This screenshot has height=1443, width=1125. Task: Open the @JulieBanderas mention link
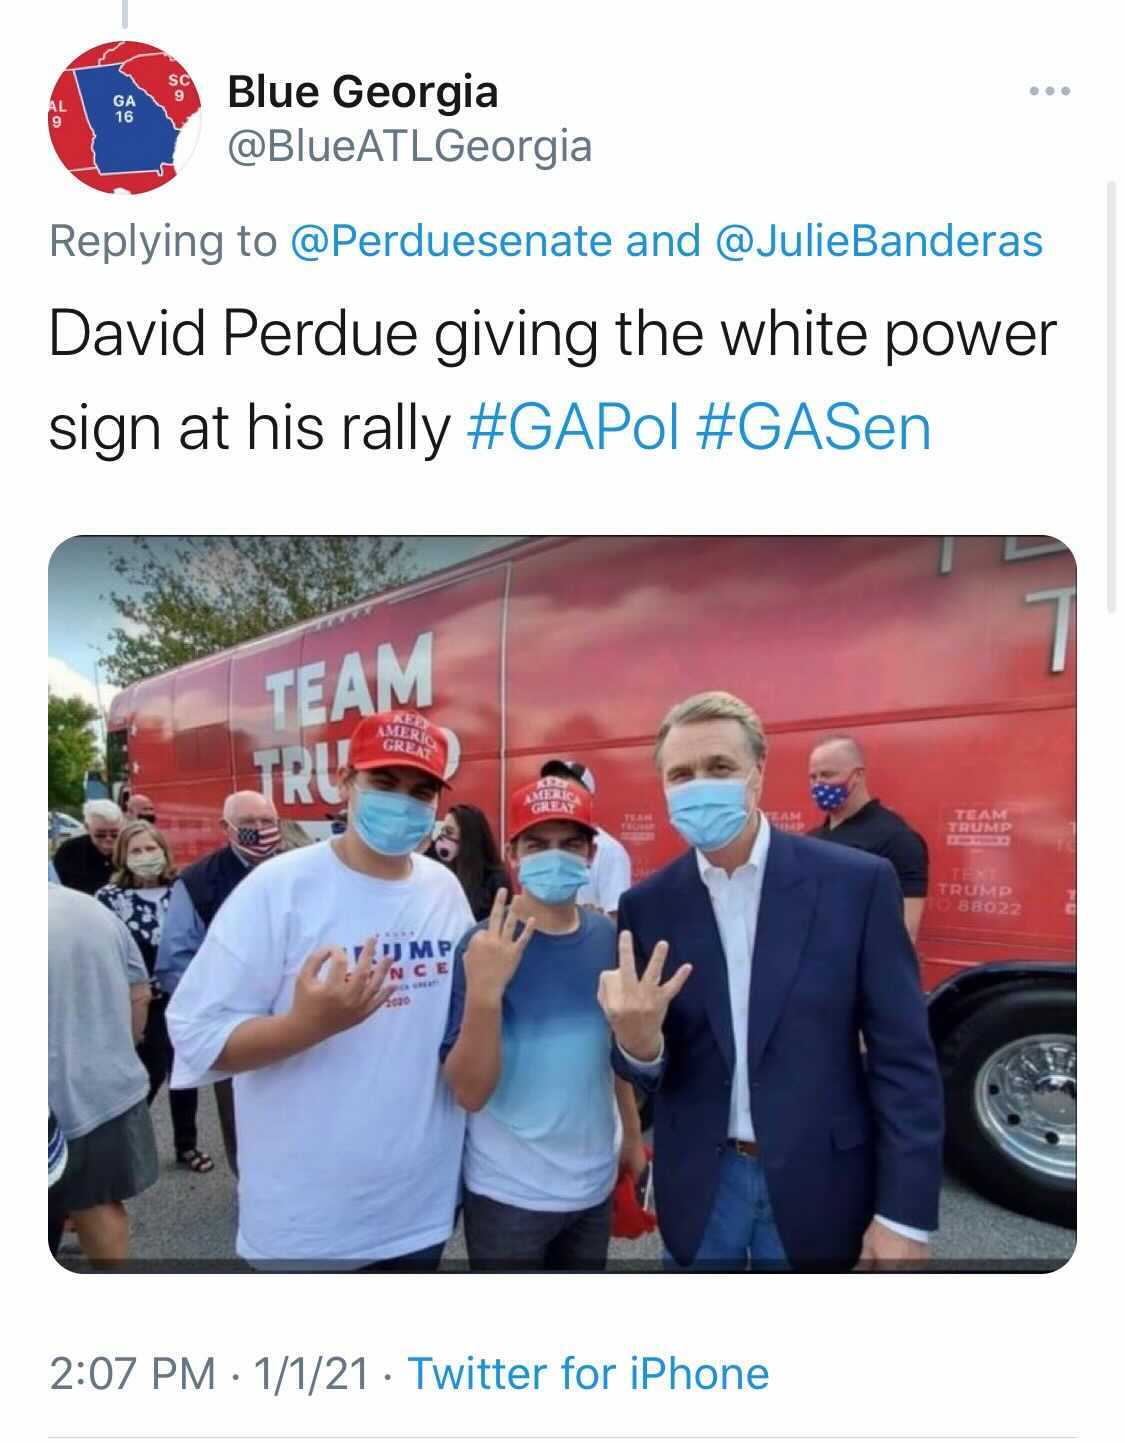pos(880,241)
